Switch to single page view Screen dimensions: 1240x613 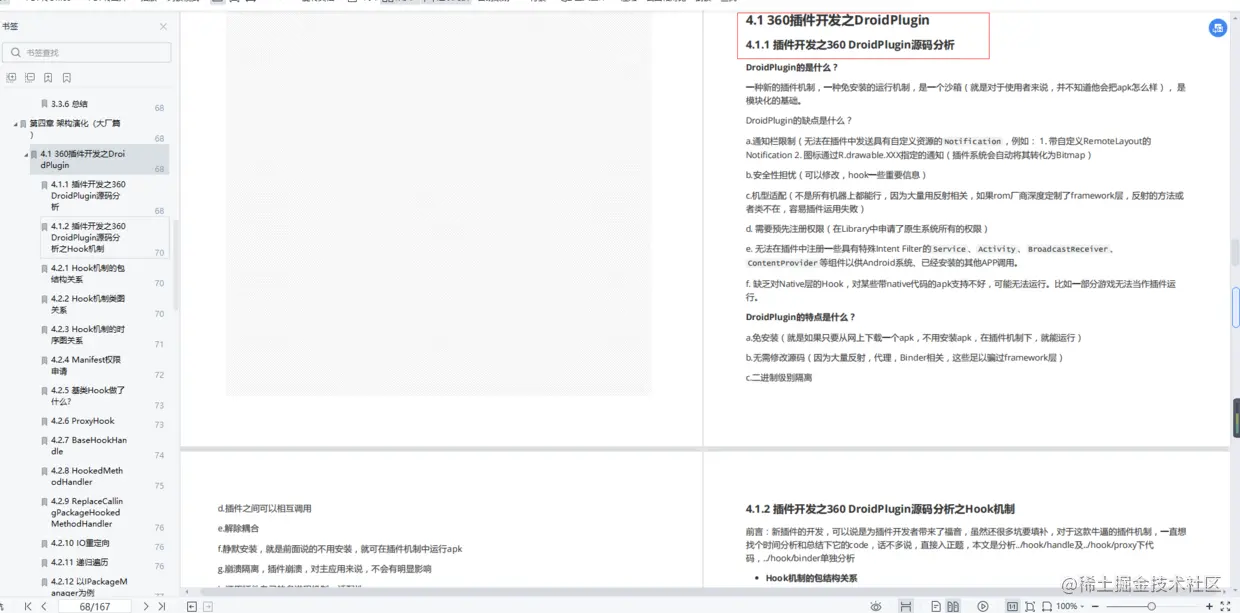coord(936,606)
